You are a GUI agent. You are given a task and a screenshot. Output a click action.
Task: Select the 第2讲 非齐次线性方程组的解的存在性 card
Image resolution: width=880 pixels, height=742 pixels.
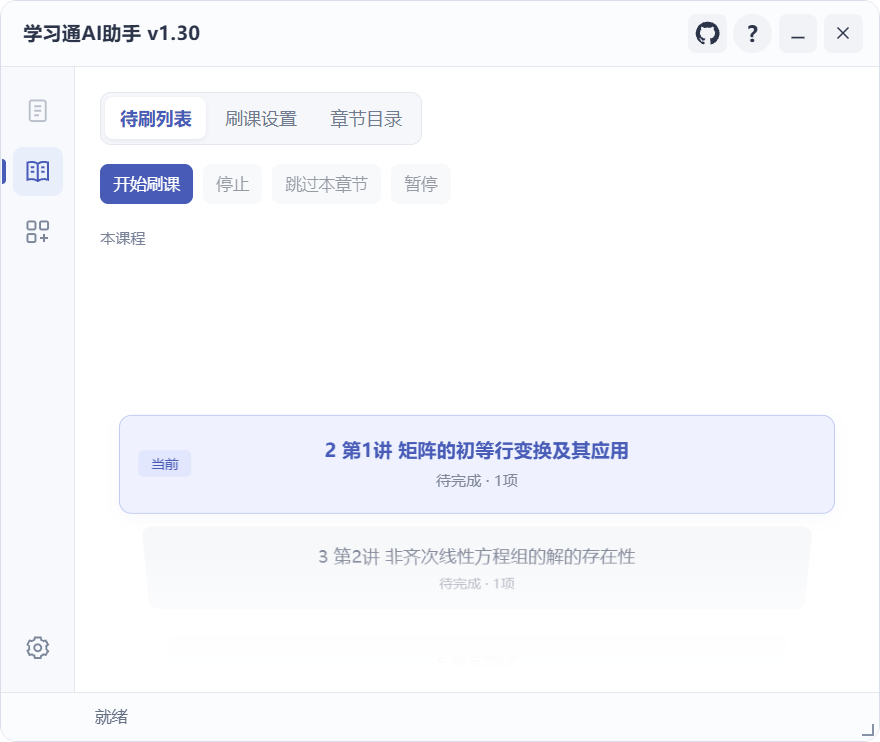[476, 568]
